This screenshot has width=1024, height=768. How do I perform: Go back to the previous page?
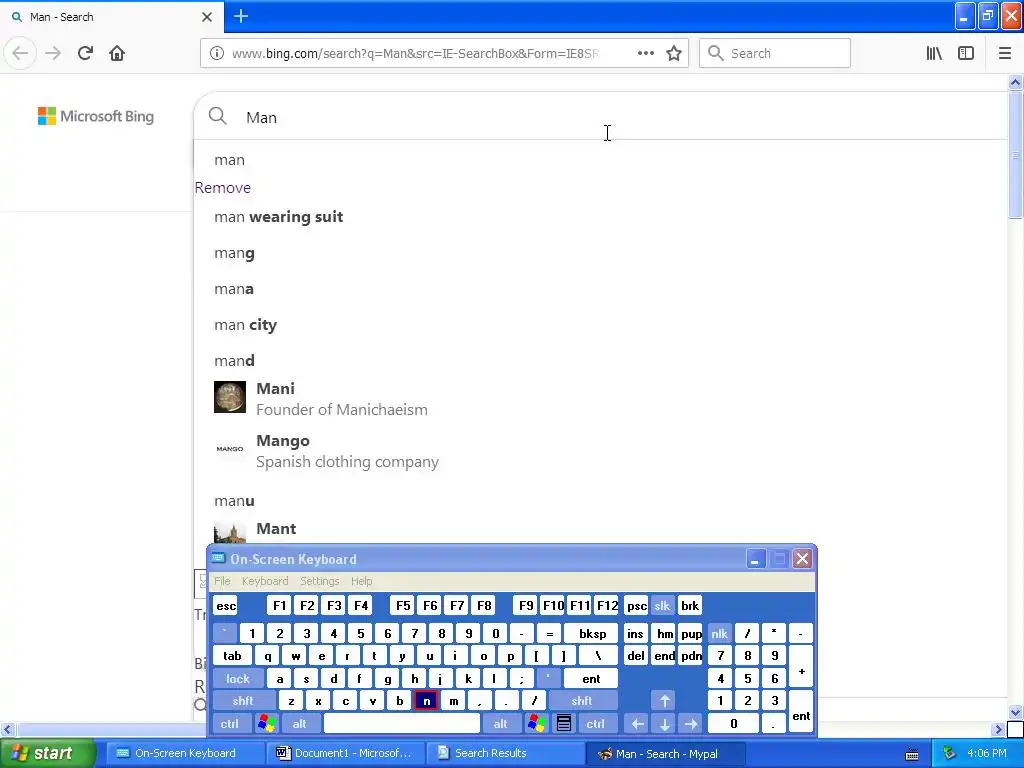pos(20,53)
